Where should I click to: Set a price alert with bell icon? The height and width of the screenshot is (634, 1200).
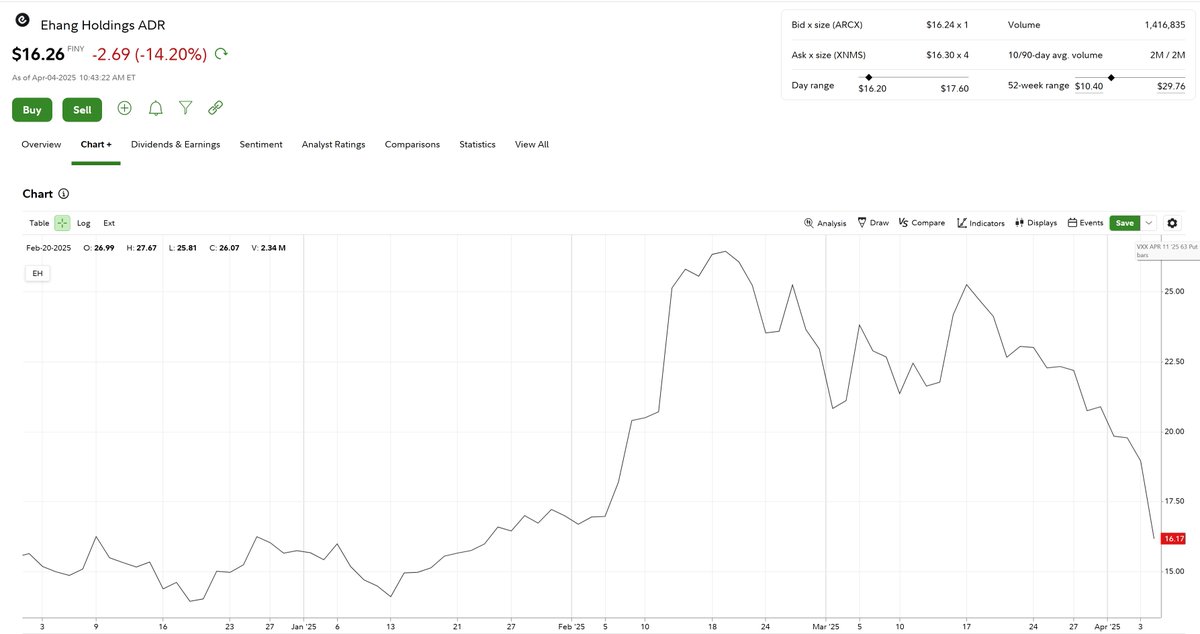156,108
